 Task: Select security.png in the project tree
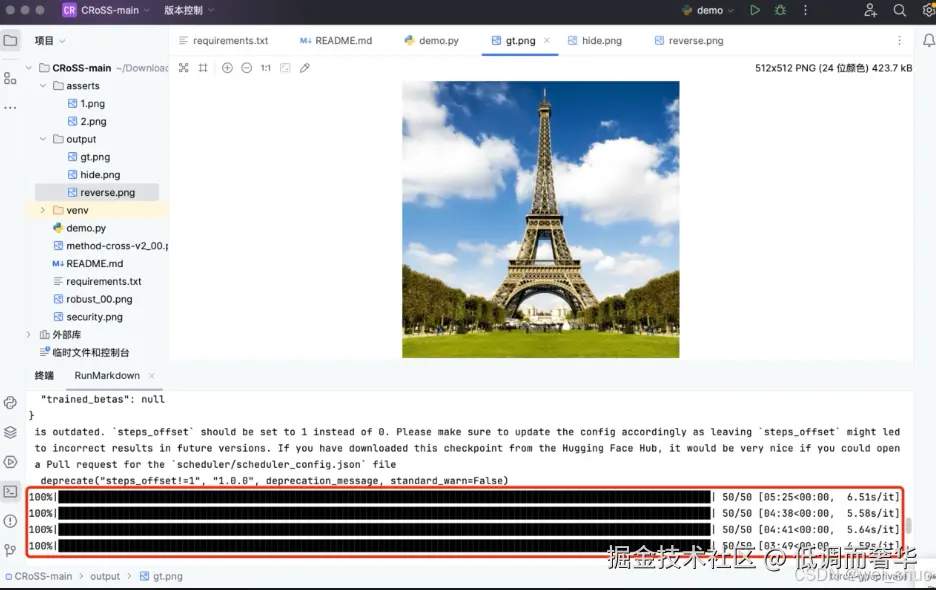pyautogui.click(x=88, y=317)
